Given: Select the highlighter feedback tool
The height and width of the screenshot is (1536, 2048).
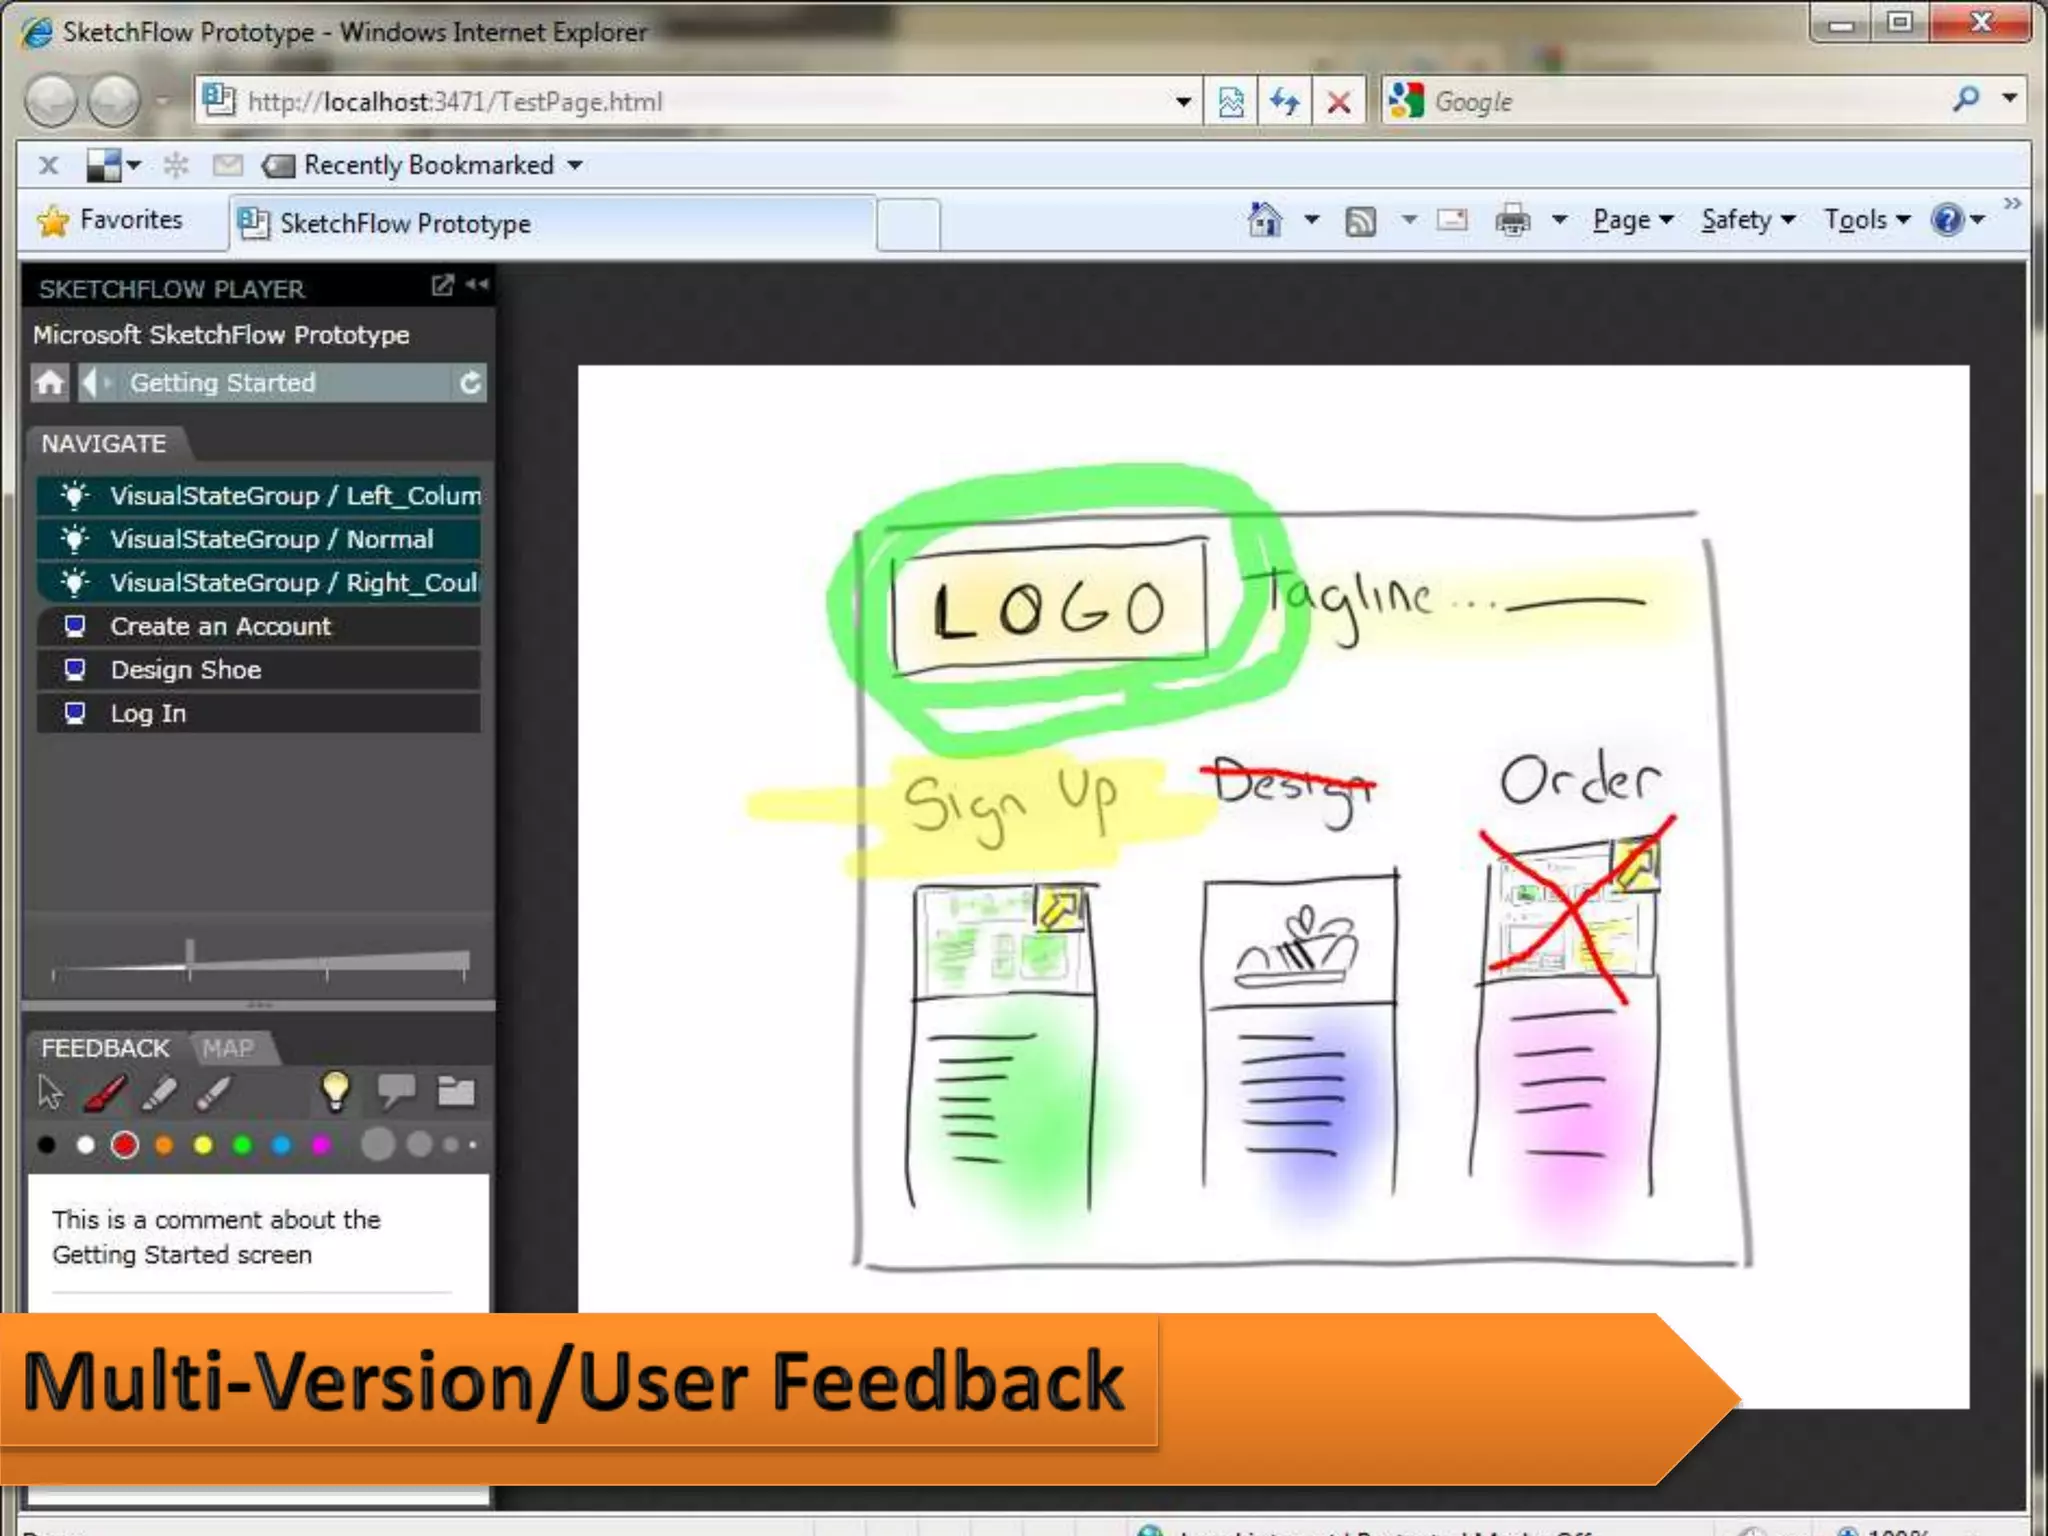Looking at the screenshot, I should point(159,1092).
